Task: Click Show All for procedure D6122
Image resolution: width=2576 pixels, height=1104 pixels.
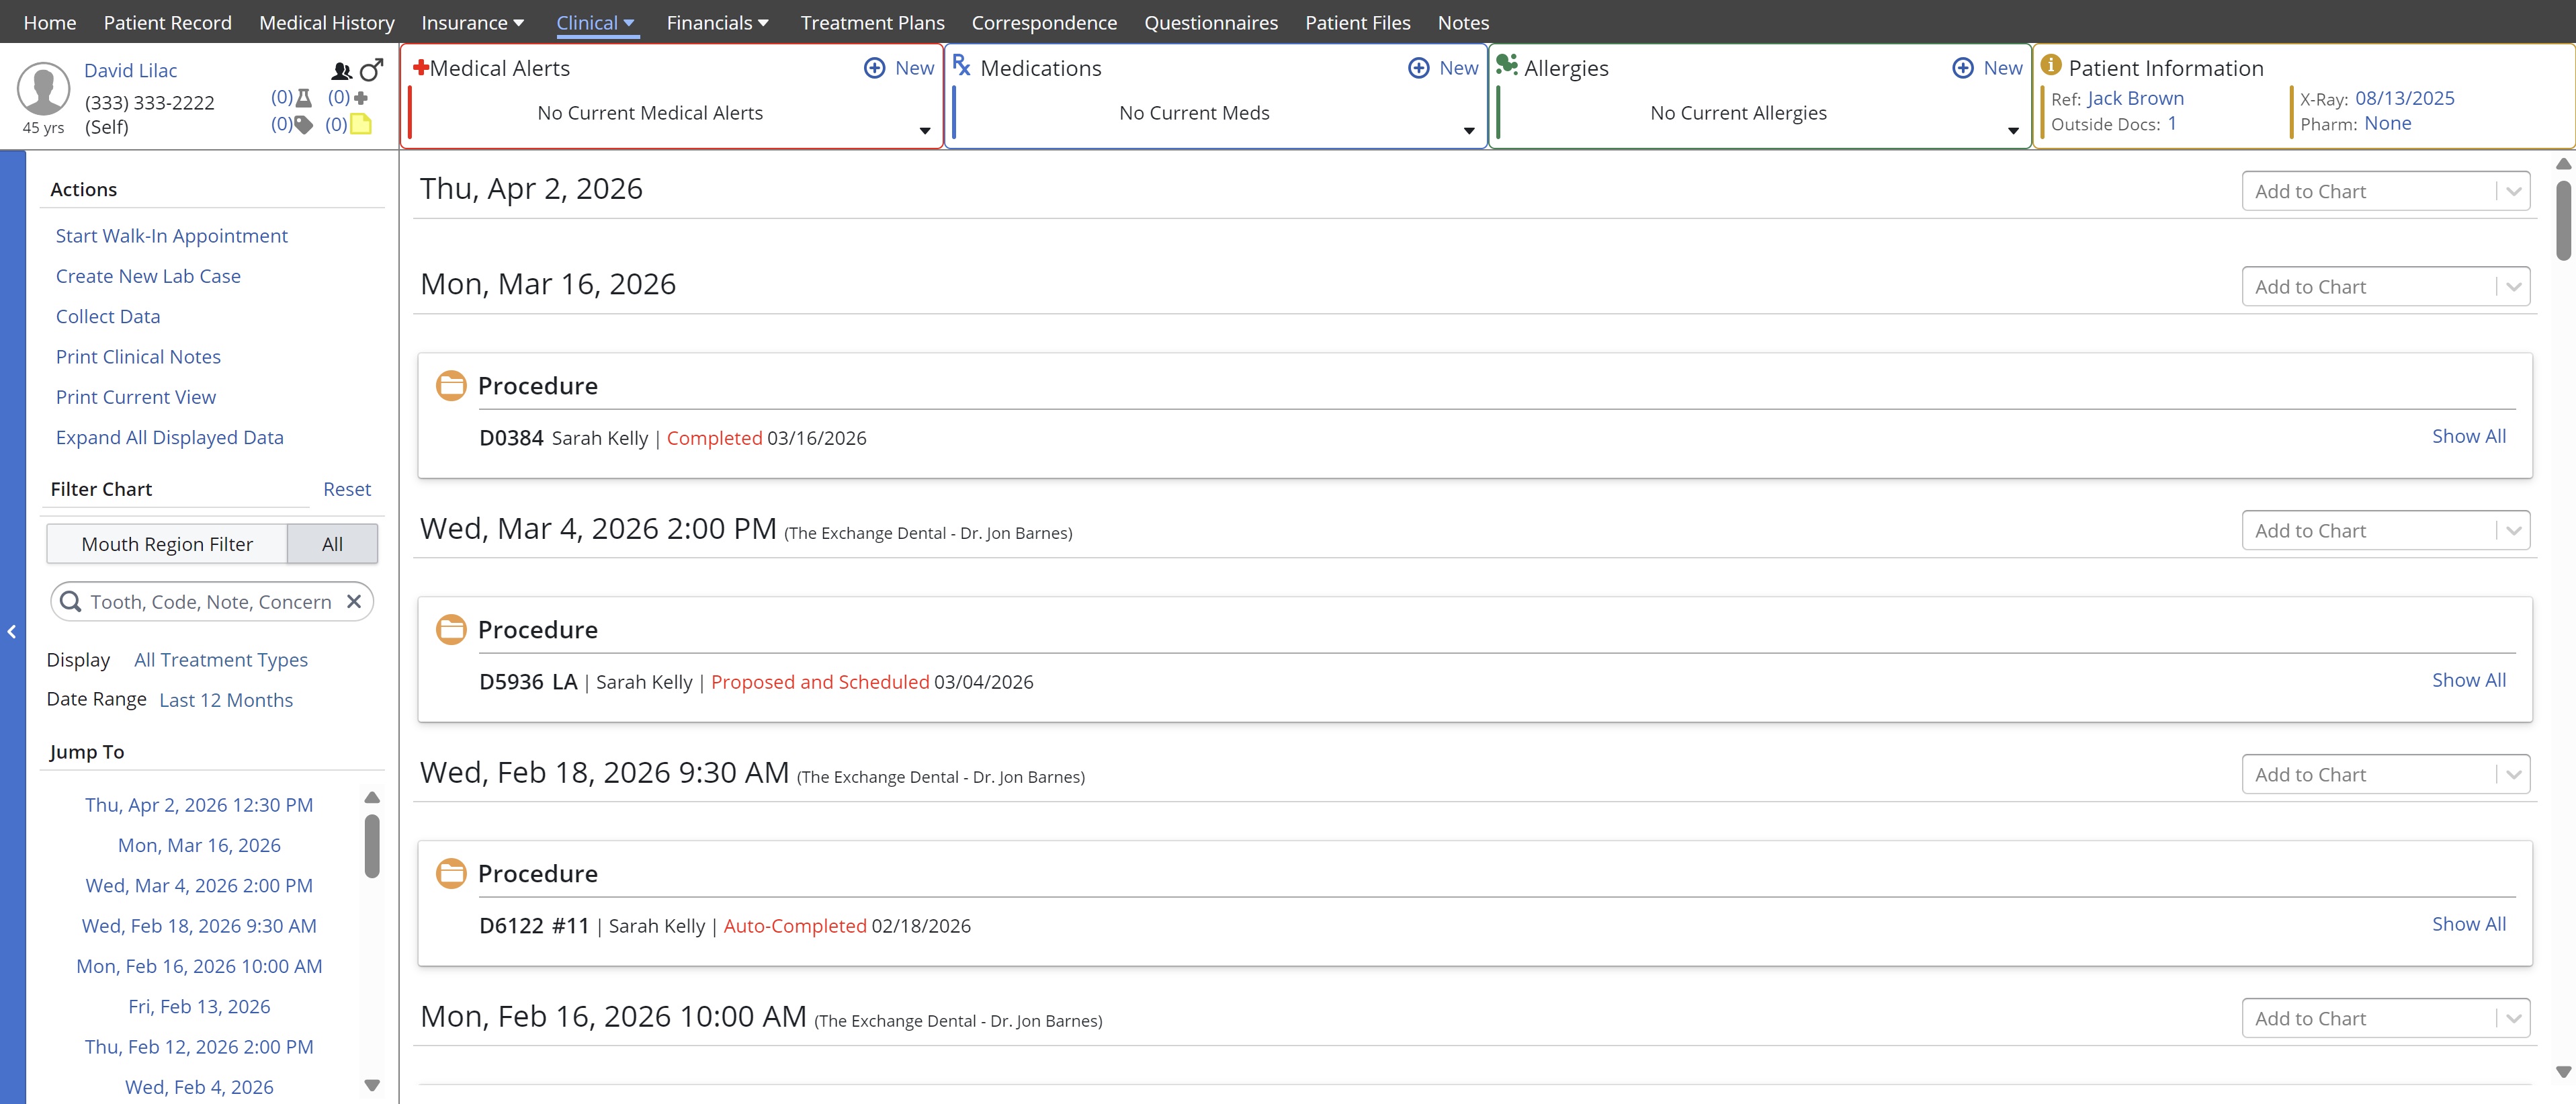Action: 2468,924
